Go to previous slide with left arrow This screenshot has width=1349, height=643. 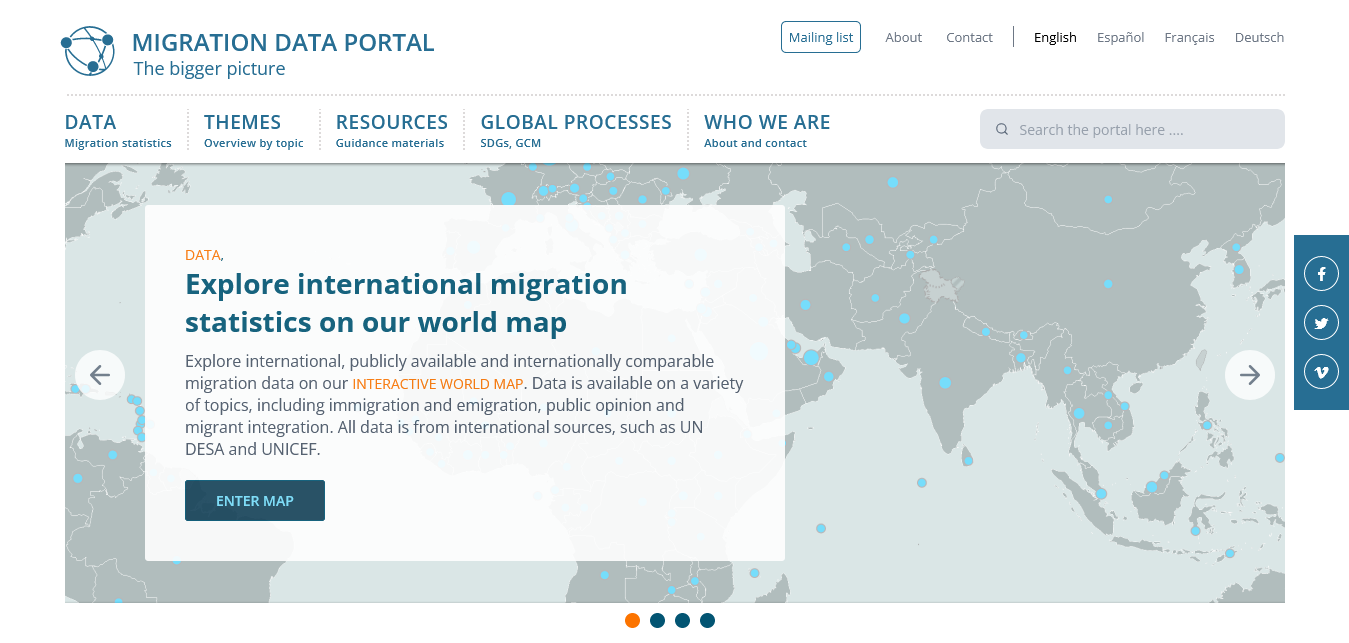pos(100,375)
